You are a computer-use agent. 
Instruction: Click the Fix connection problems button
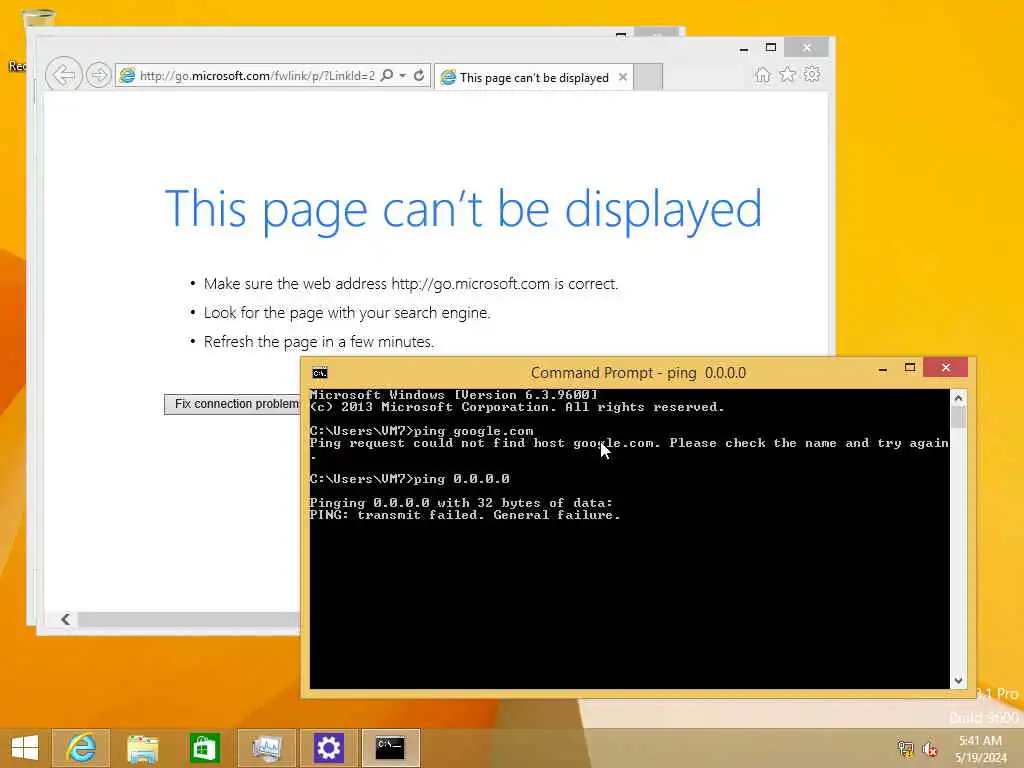(232, 404)
